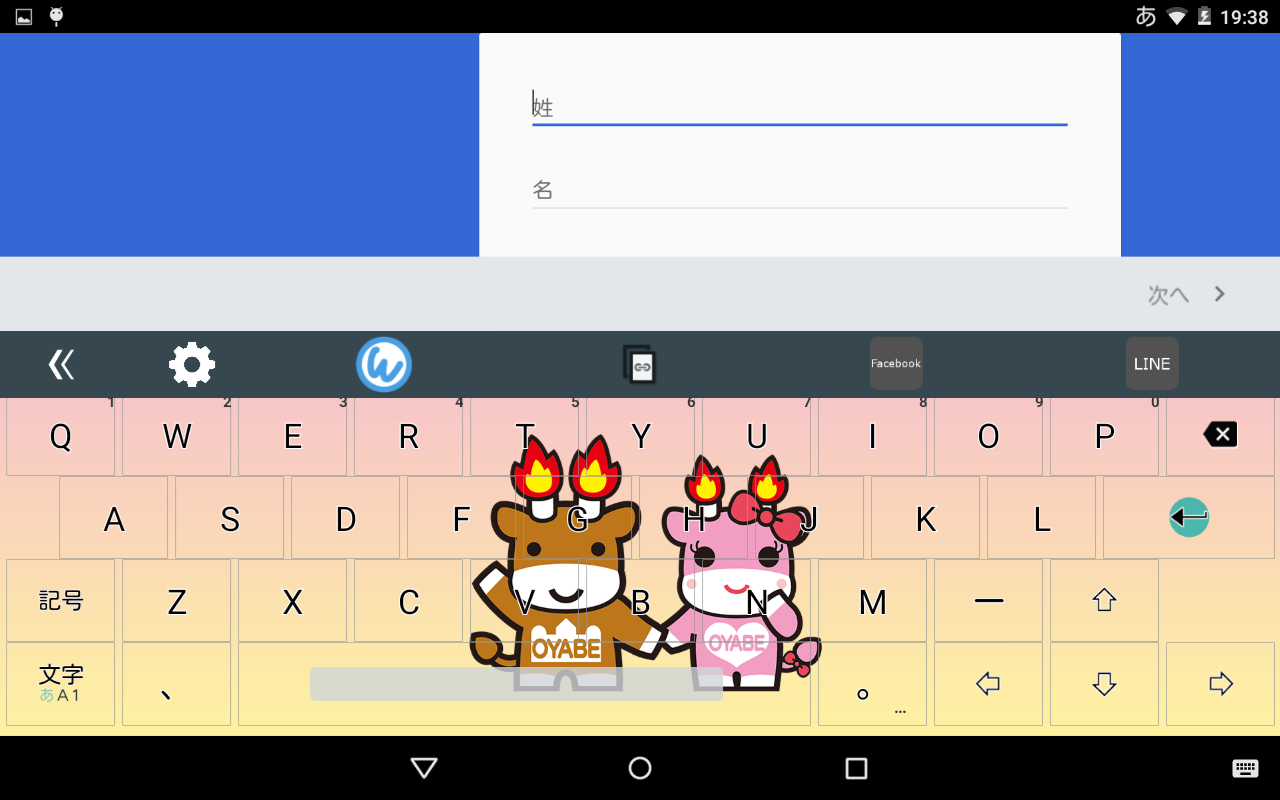Viewport: 1280px width, 800px height.
Task: Tap the space bar
Action: (524, 684)
